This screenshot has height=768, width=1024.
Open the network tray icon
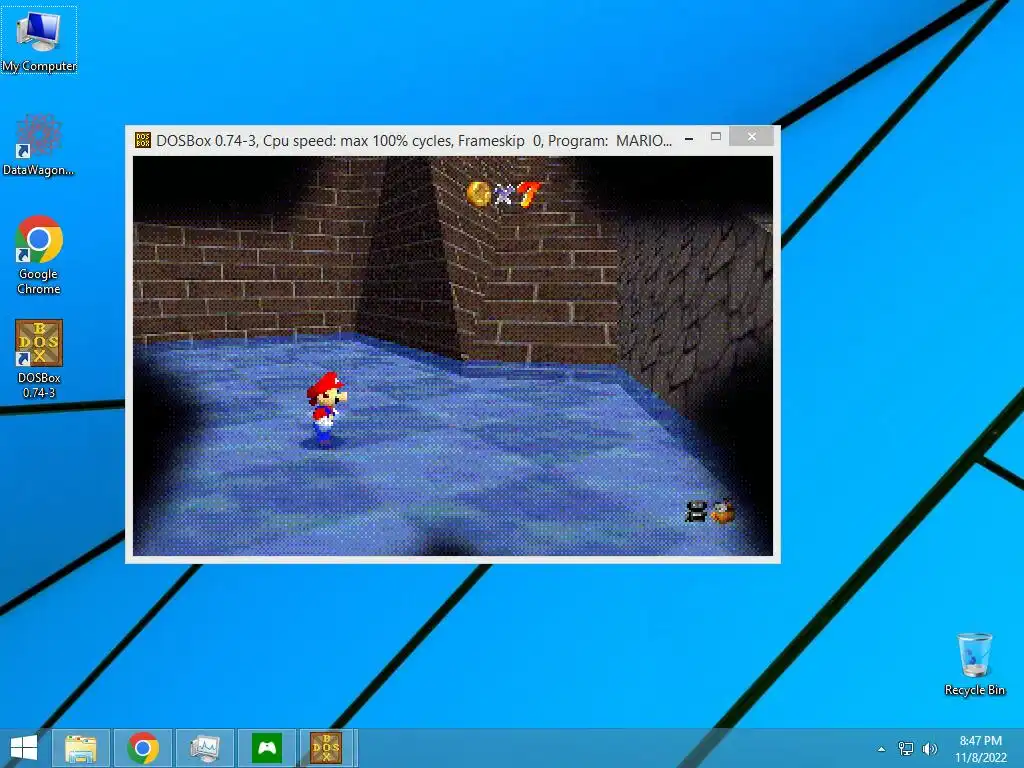906,749
